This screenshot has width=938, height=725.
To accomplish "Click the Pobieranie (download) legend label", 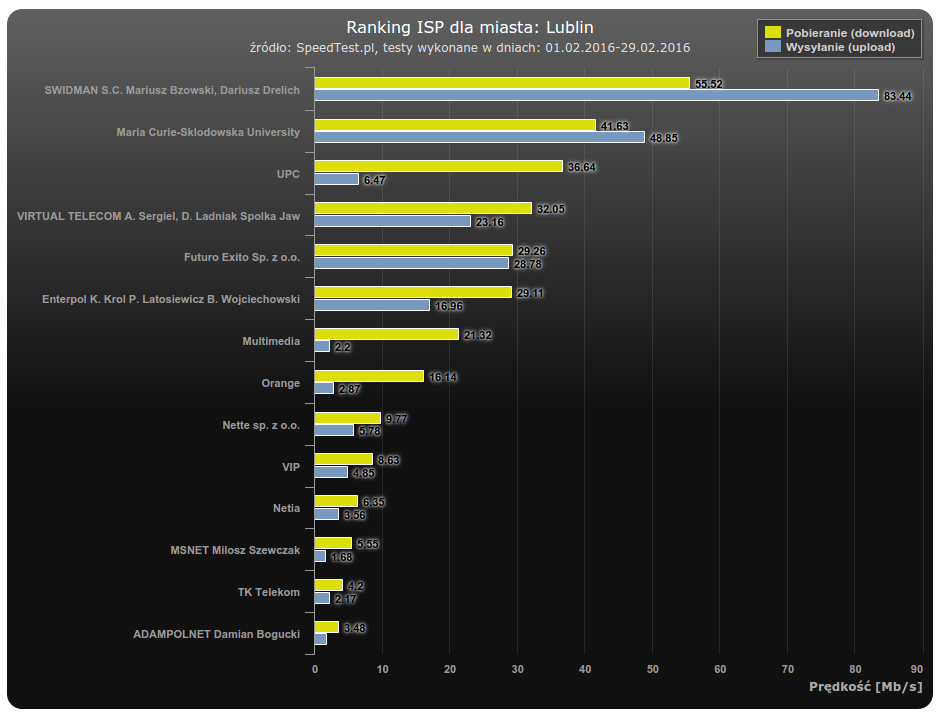I will coord(850,33).
